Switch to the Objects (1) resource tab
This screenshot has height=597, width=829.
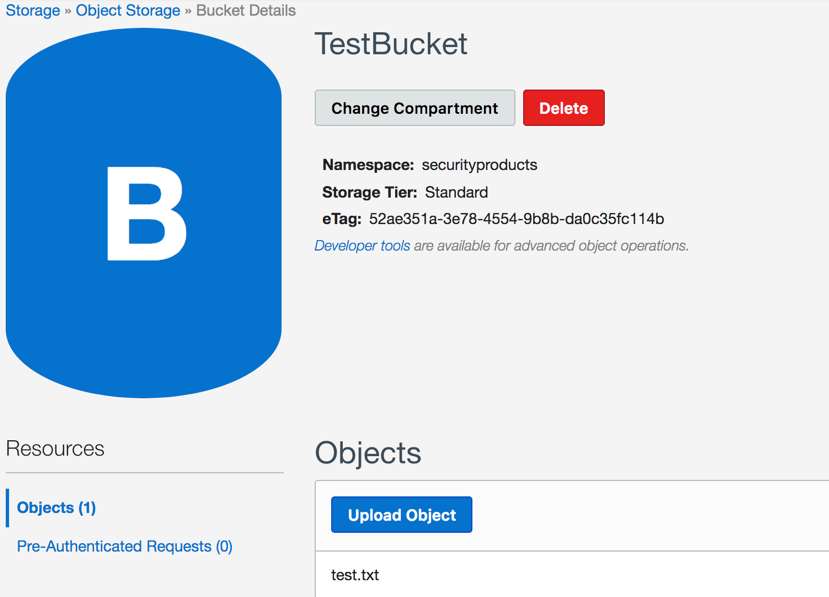coord(57,508)
